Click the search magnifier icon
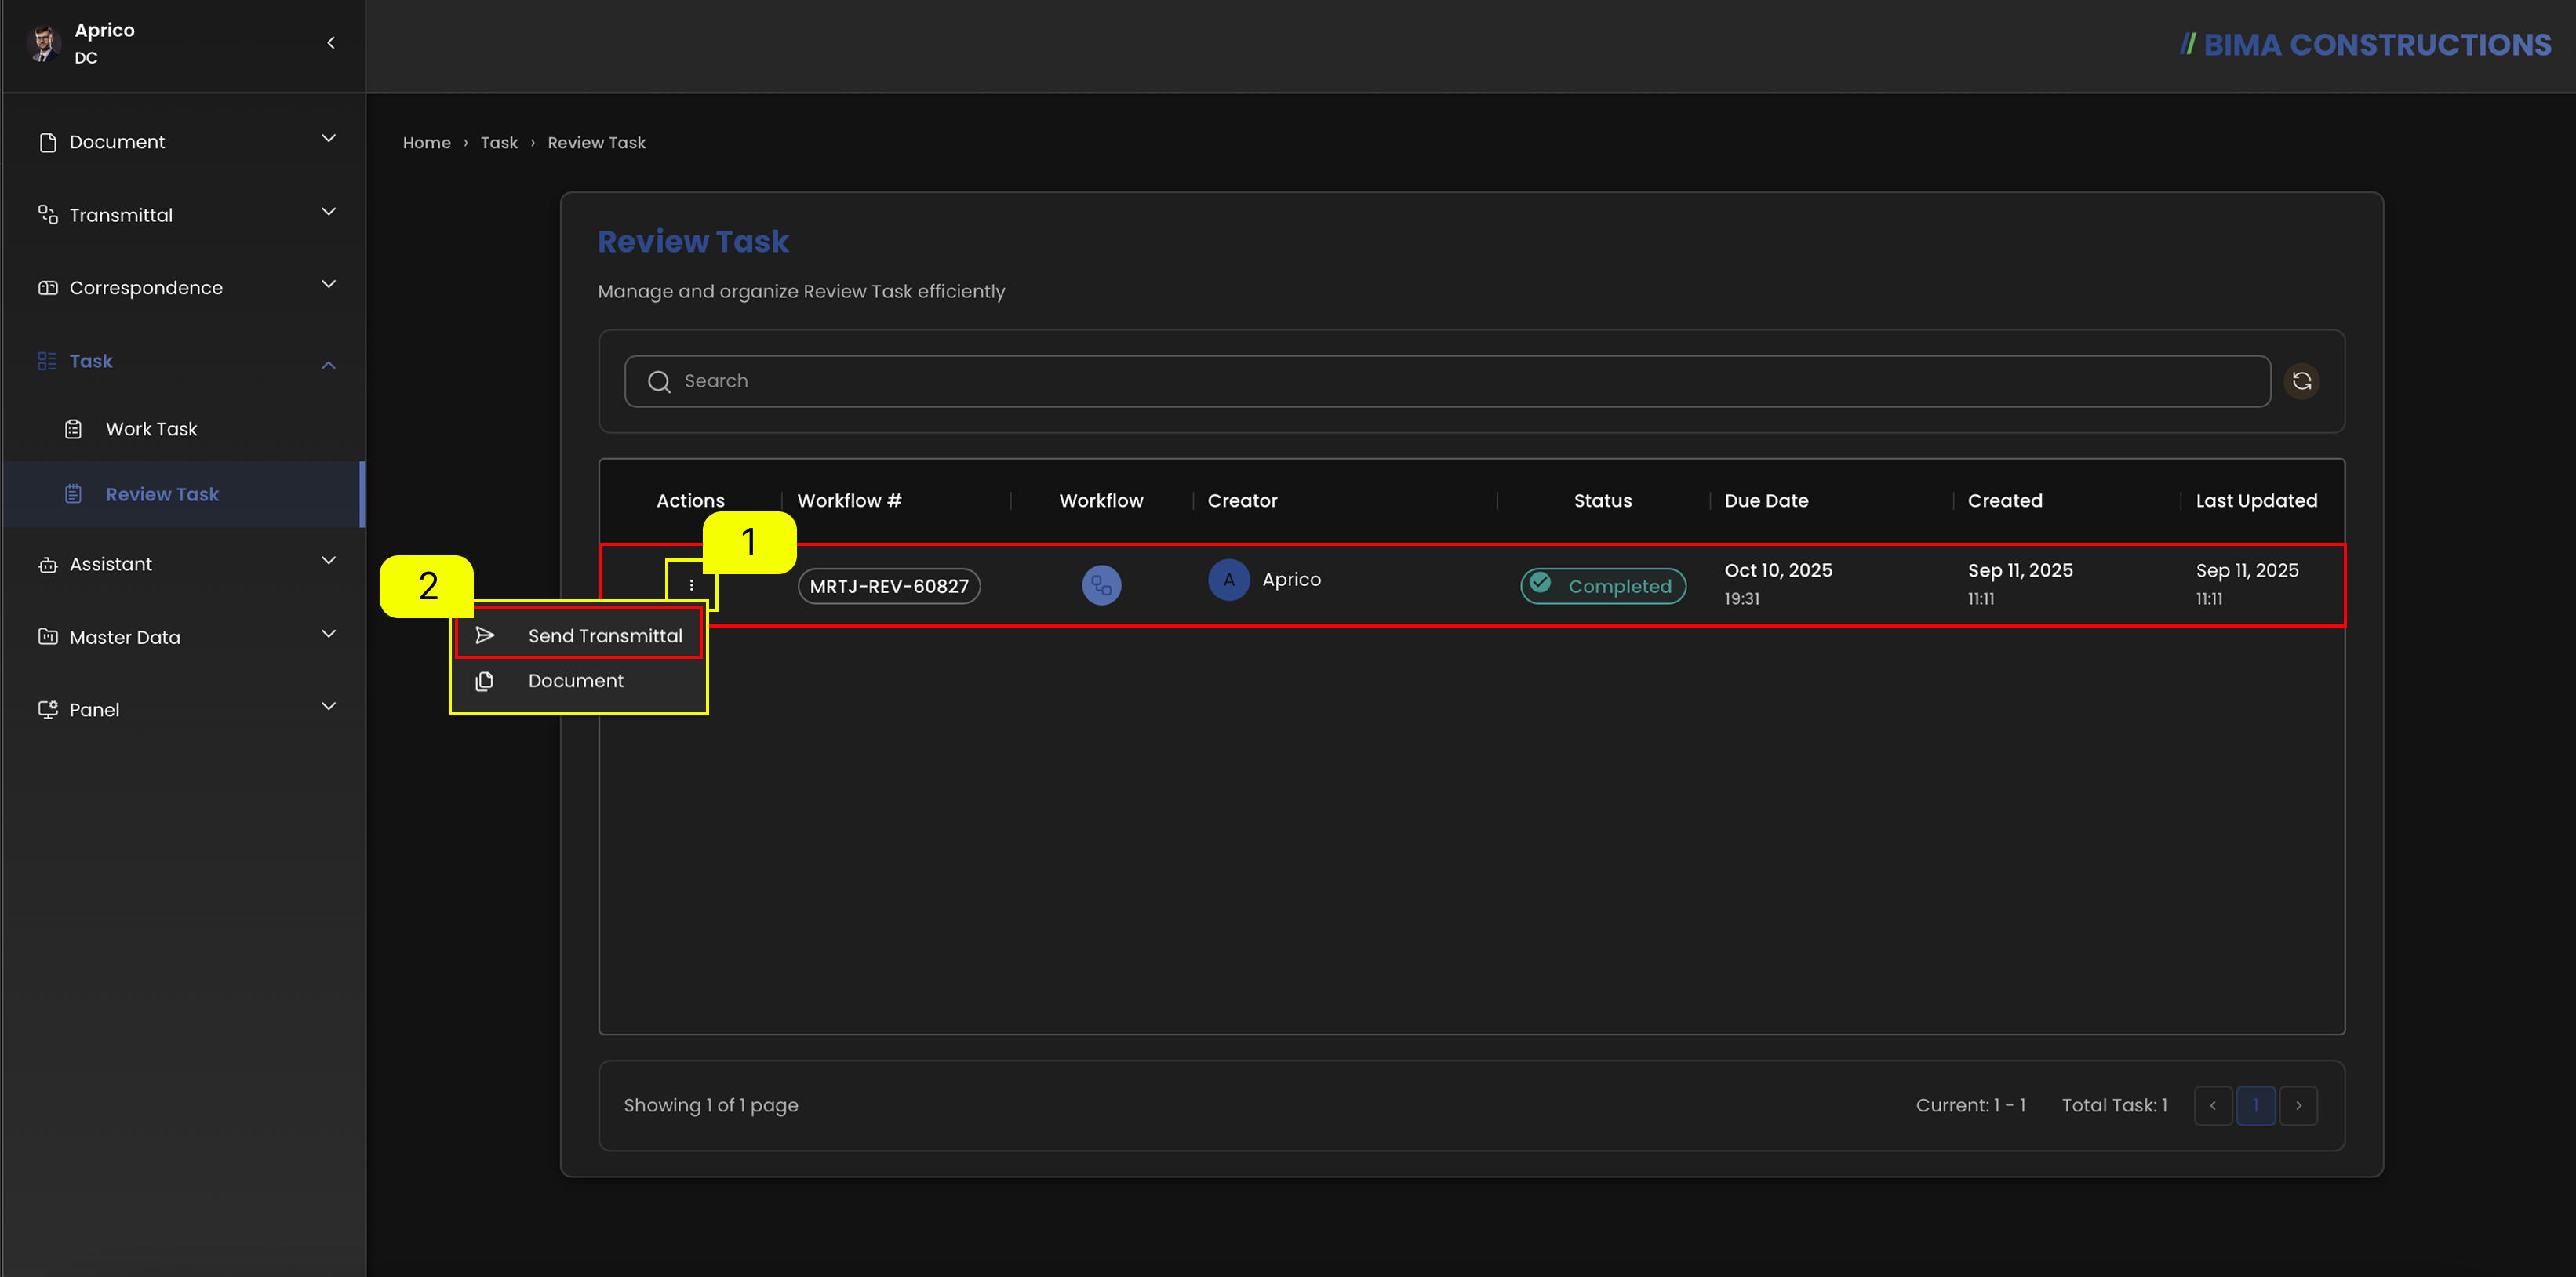2576x1277 pixels. [x=659, y=381]
